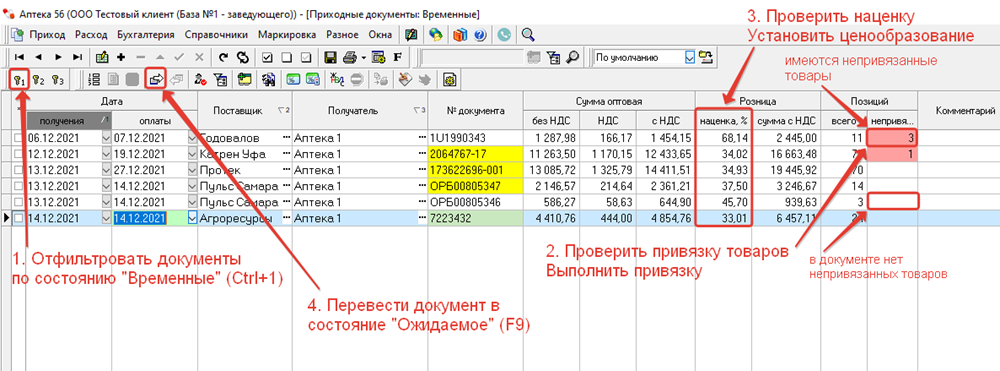Viewport: 1000px width, 371px height.
Task: Filter documents by state 1 key icon
Action: point(19,80)
